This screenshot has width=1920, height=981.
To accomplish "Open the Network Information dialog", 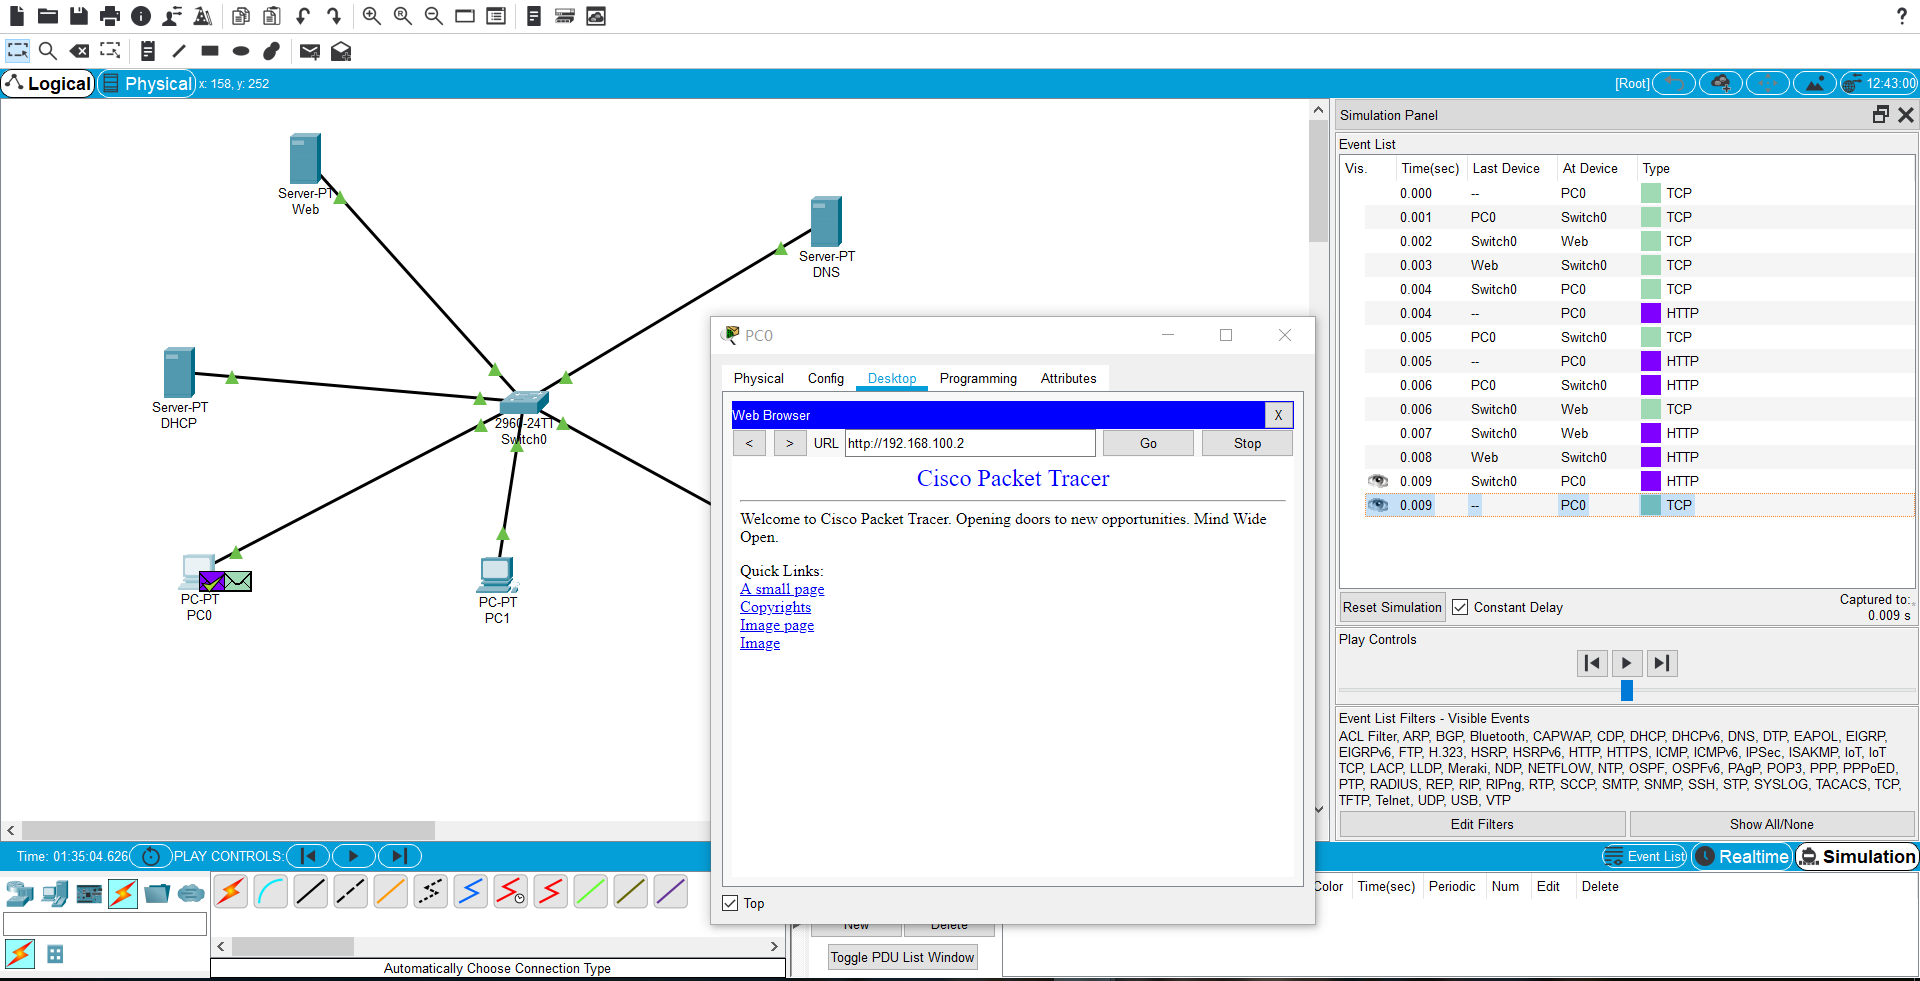I will 140,16.
